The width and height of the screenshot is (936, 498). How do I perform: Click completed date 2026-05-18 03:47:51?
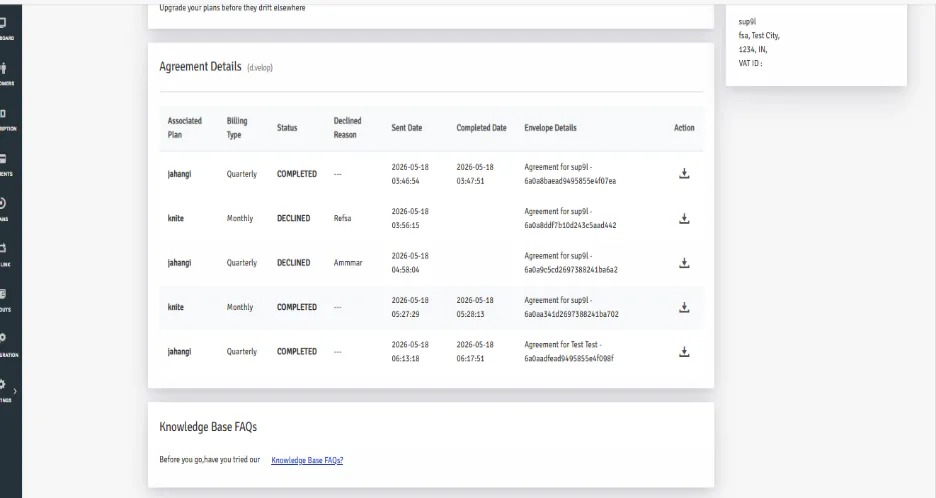click(x=475, y=174)
